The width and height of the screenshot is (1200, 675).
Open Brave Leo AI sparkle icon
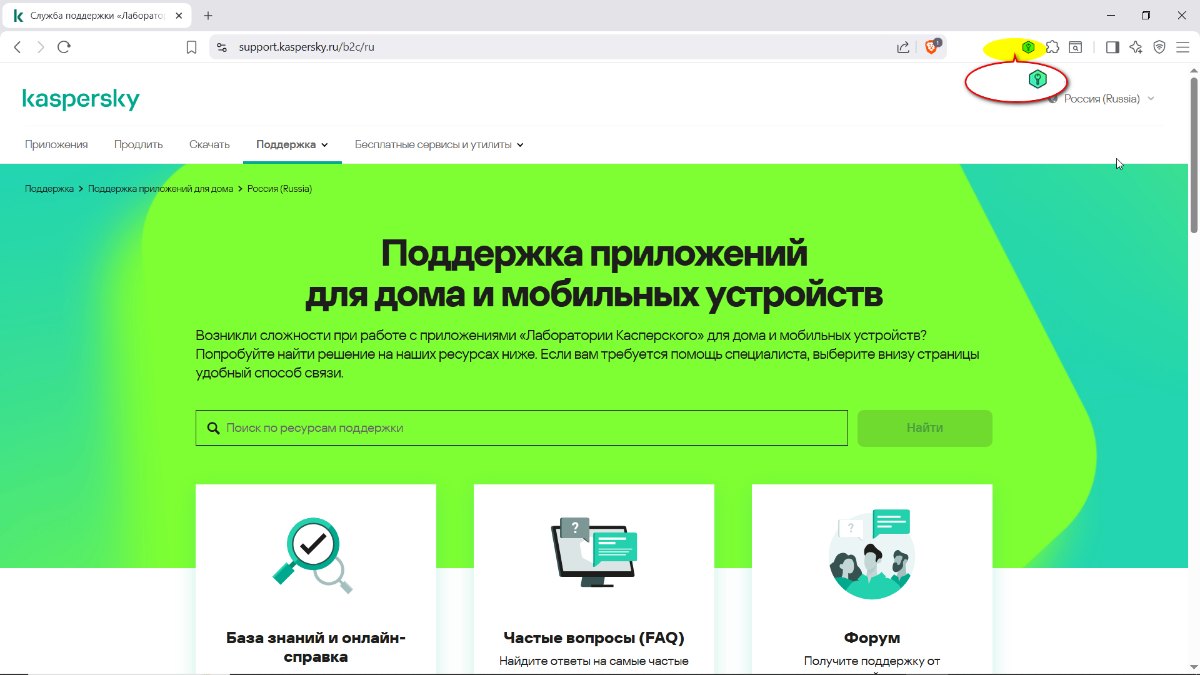click(x=1136, y=47)
